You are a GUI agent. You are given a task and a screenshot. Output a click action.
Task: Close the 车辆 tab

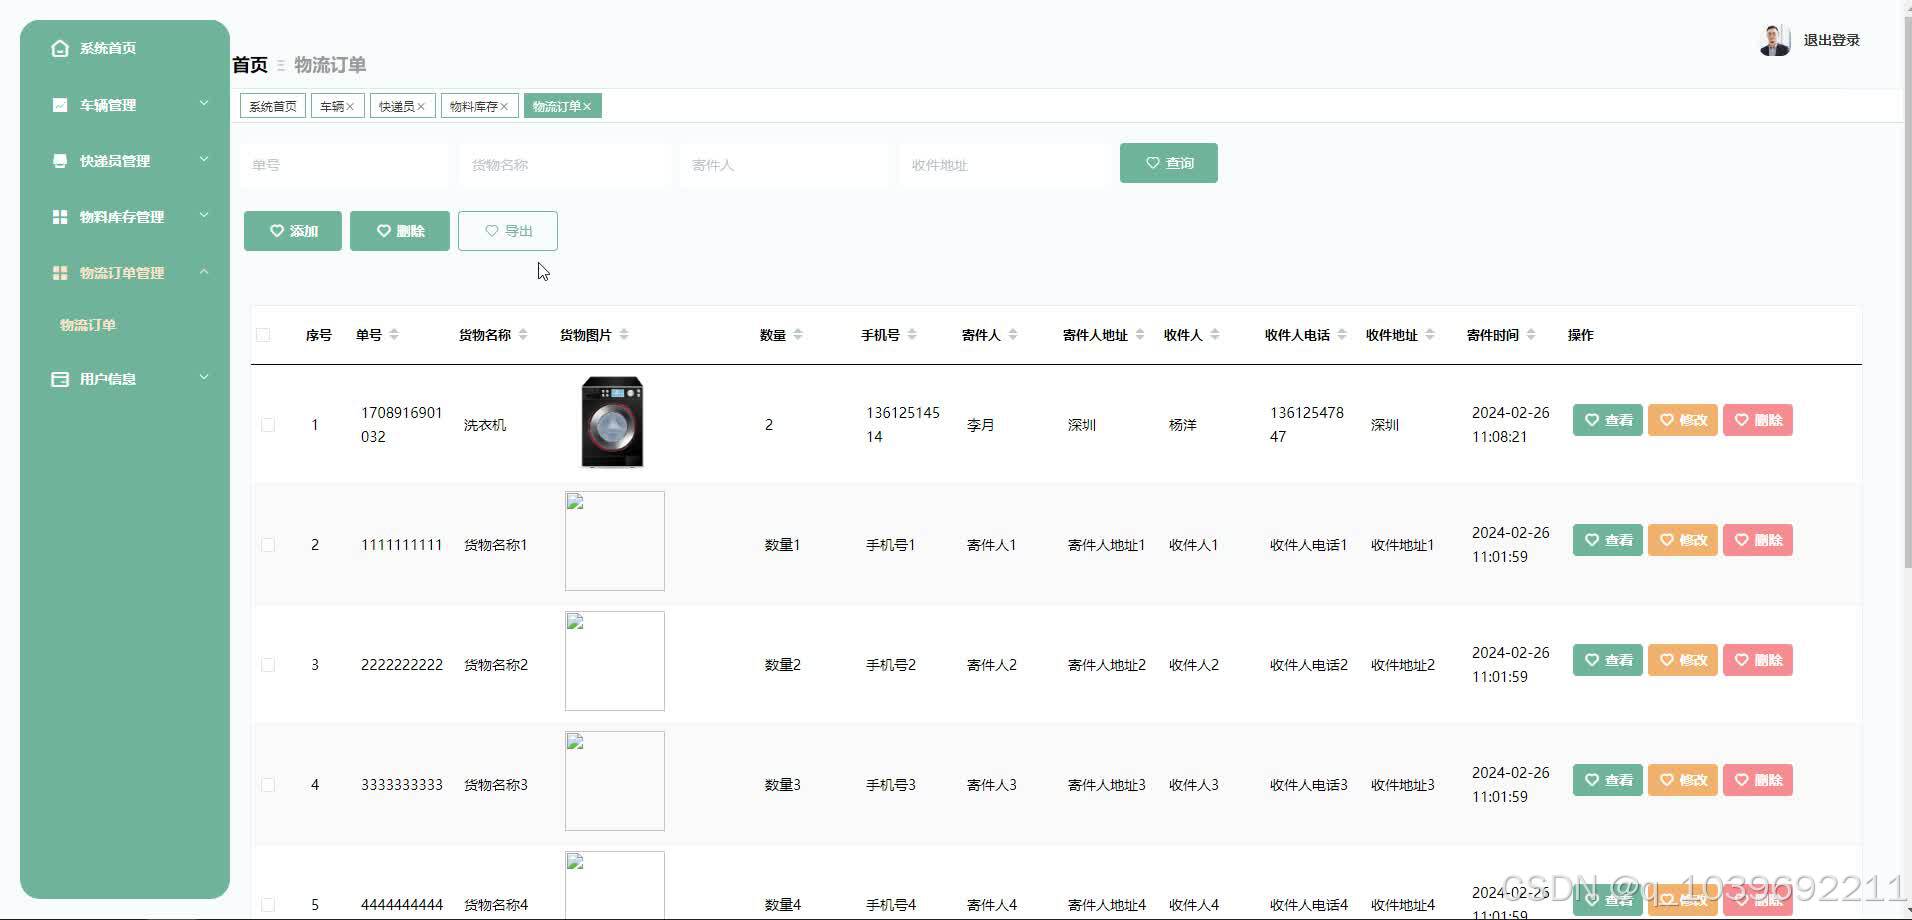(x=350, y=107)
